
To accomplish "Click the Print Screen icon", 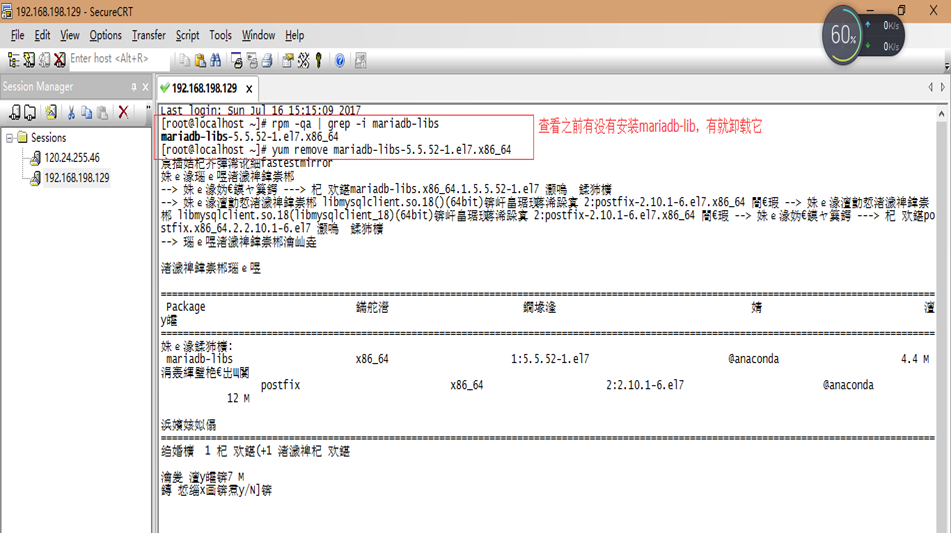I will pyautogui.click(x=237, y=60).
